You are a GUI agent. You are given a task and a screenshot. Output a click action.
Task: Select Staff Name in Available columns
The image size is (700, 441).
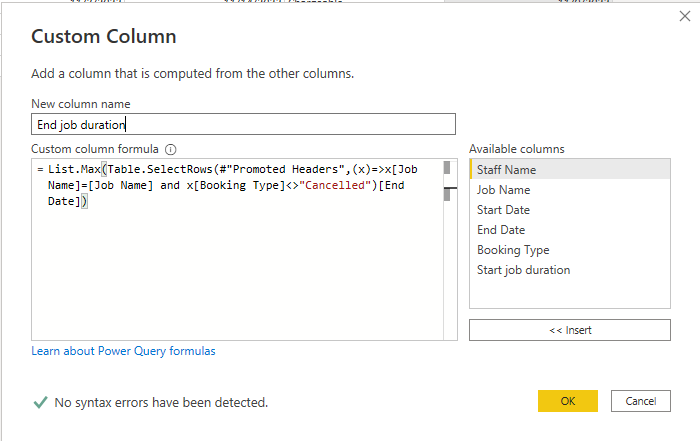point(570,170)
